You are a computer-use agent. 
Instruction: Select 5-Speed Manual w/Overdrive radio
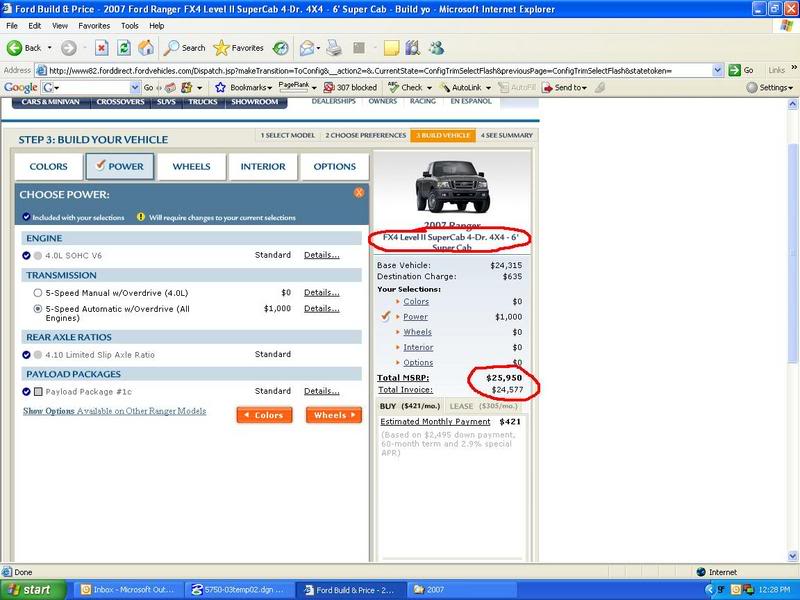point(38,293)
